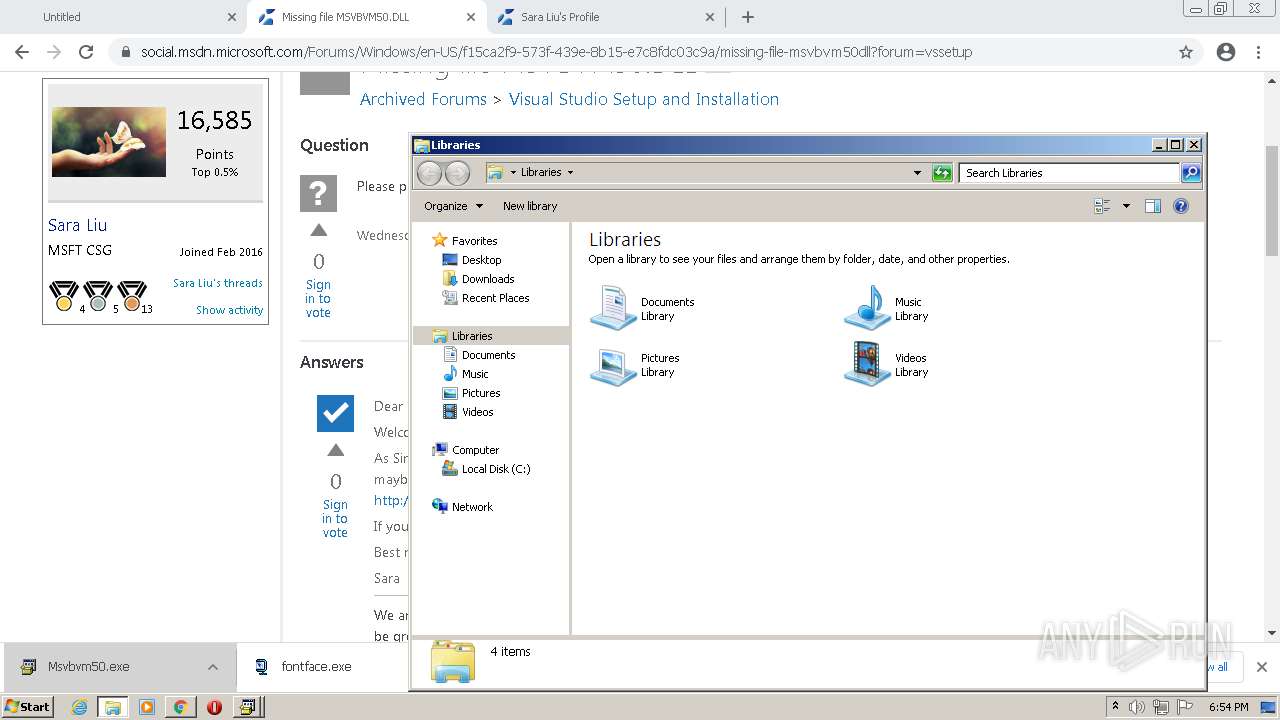Show the preview pane icon
Image resolution: width=1280 pixels, height=720 pixels.
[1153, 206]
